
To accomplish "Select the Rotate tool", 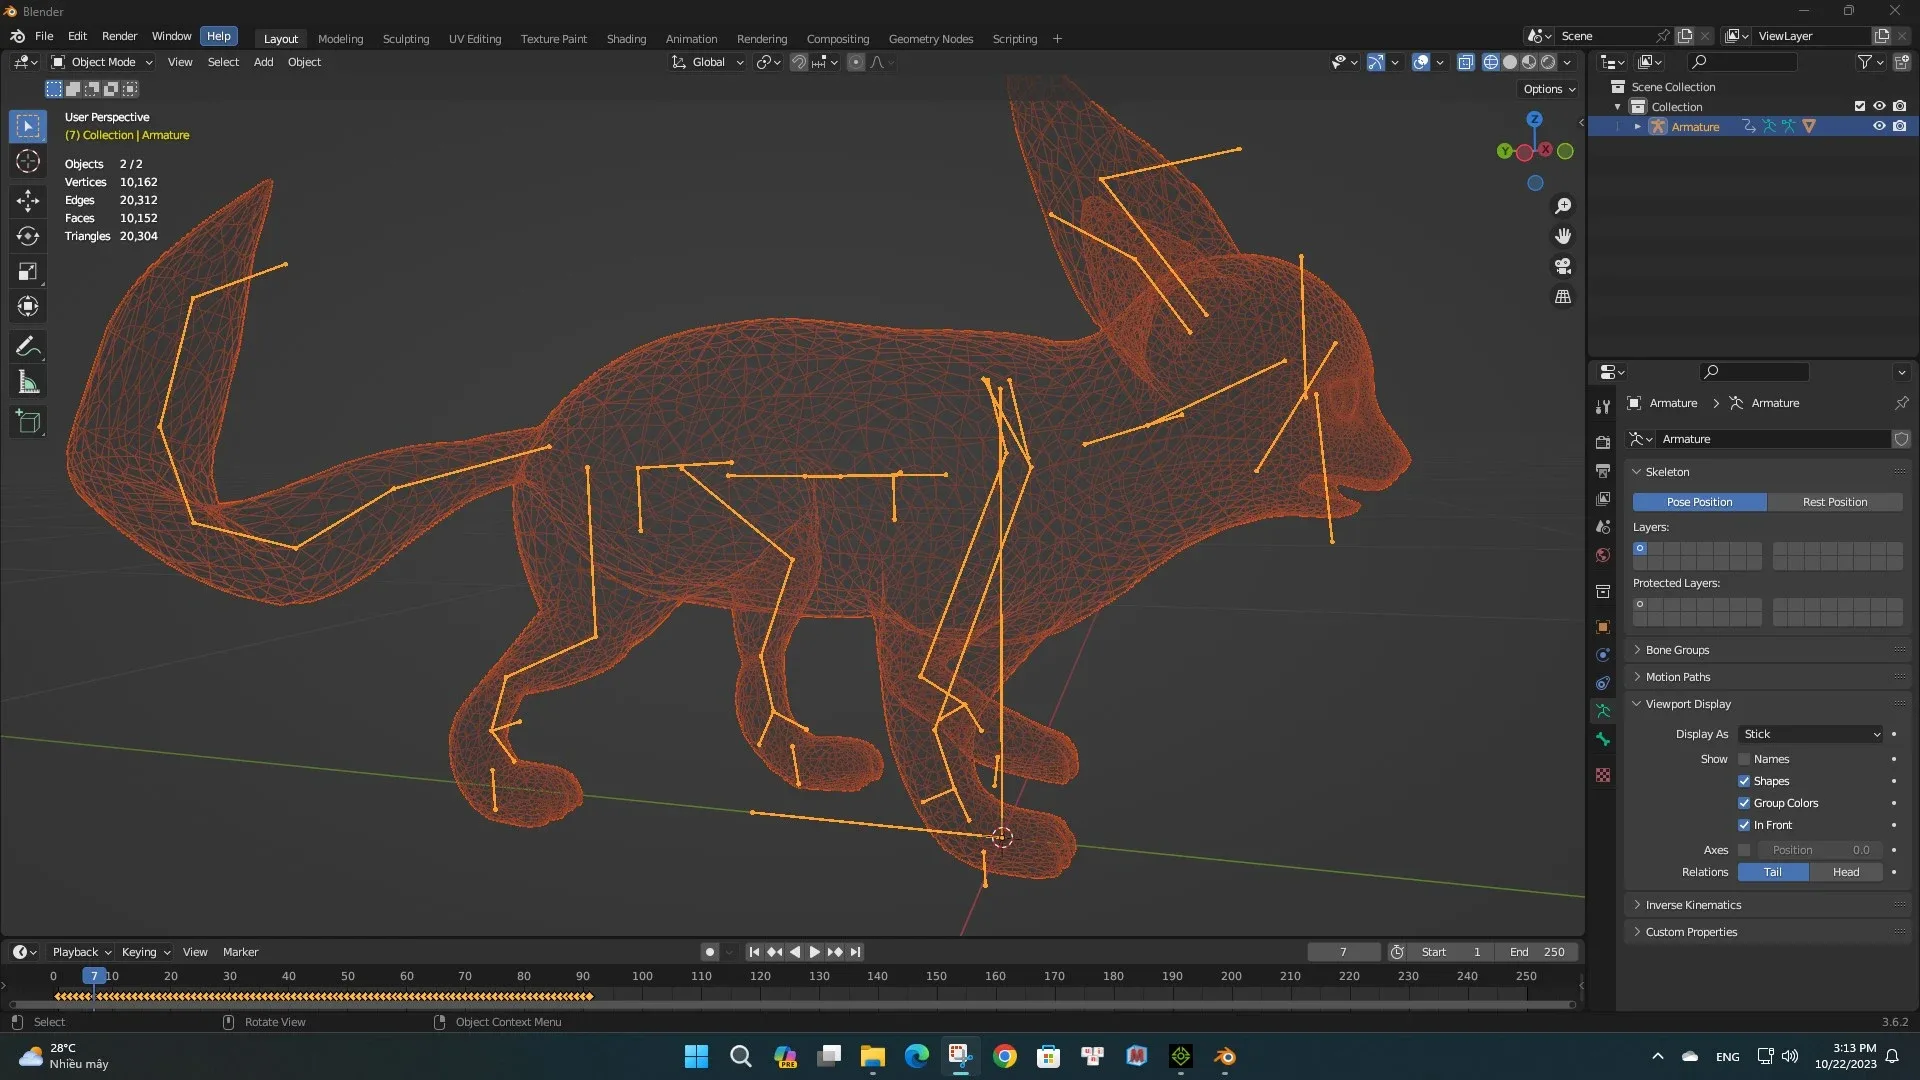I will [27, 236].
